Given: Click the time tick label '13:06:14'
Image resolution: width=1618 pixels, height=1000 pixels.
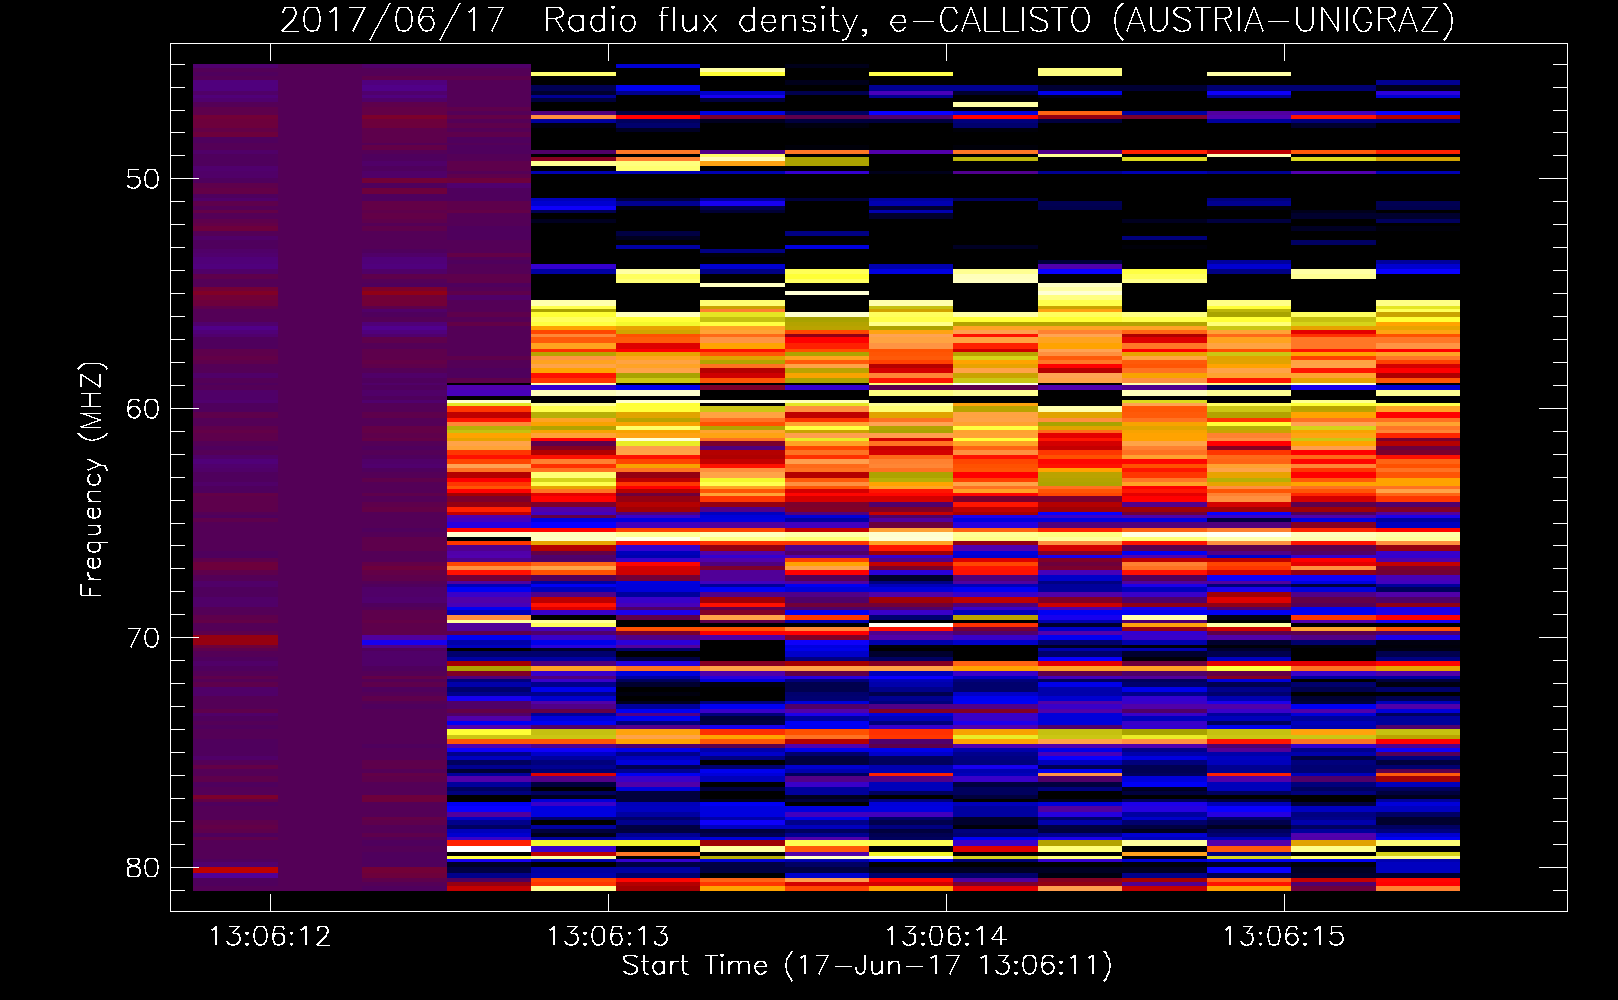Looking at the screenshot, I should [946, 937].
